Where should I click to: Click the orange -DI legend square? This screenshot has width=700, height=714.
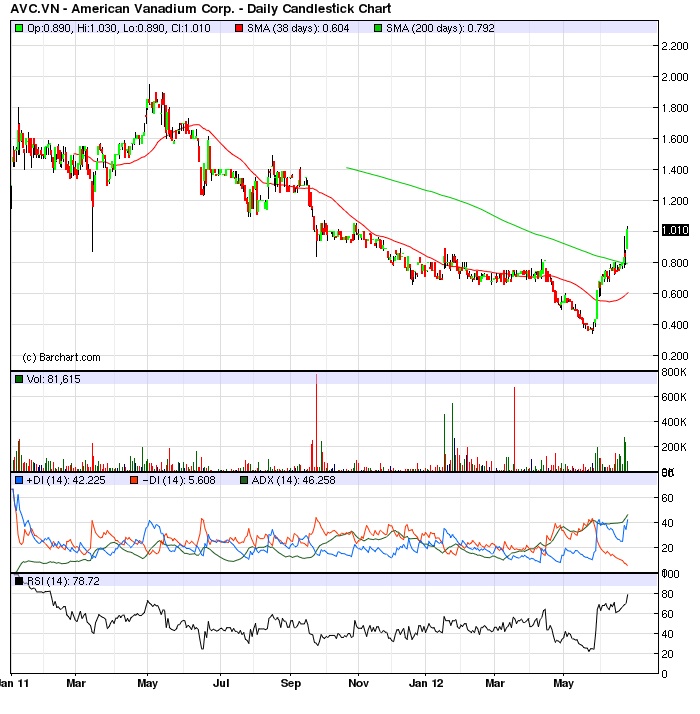[x=134, y=480]
